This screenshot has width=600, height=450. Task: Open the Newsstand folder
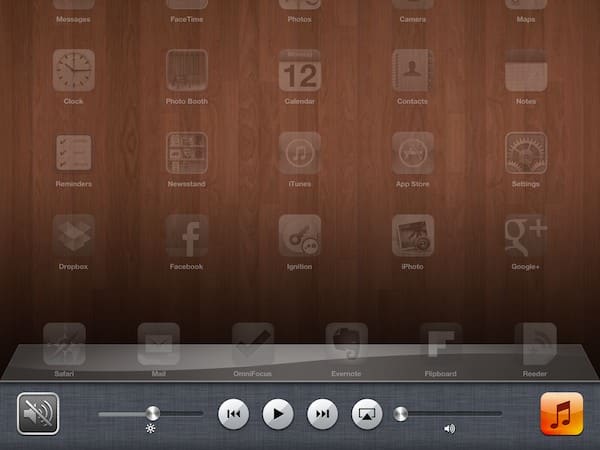coord(187,153)
